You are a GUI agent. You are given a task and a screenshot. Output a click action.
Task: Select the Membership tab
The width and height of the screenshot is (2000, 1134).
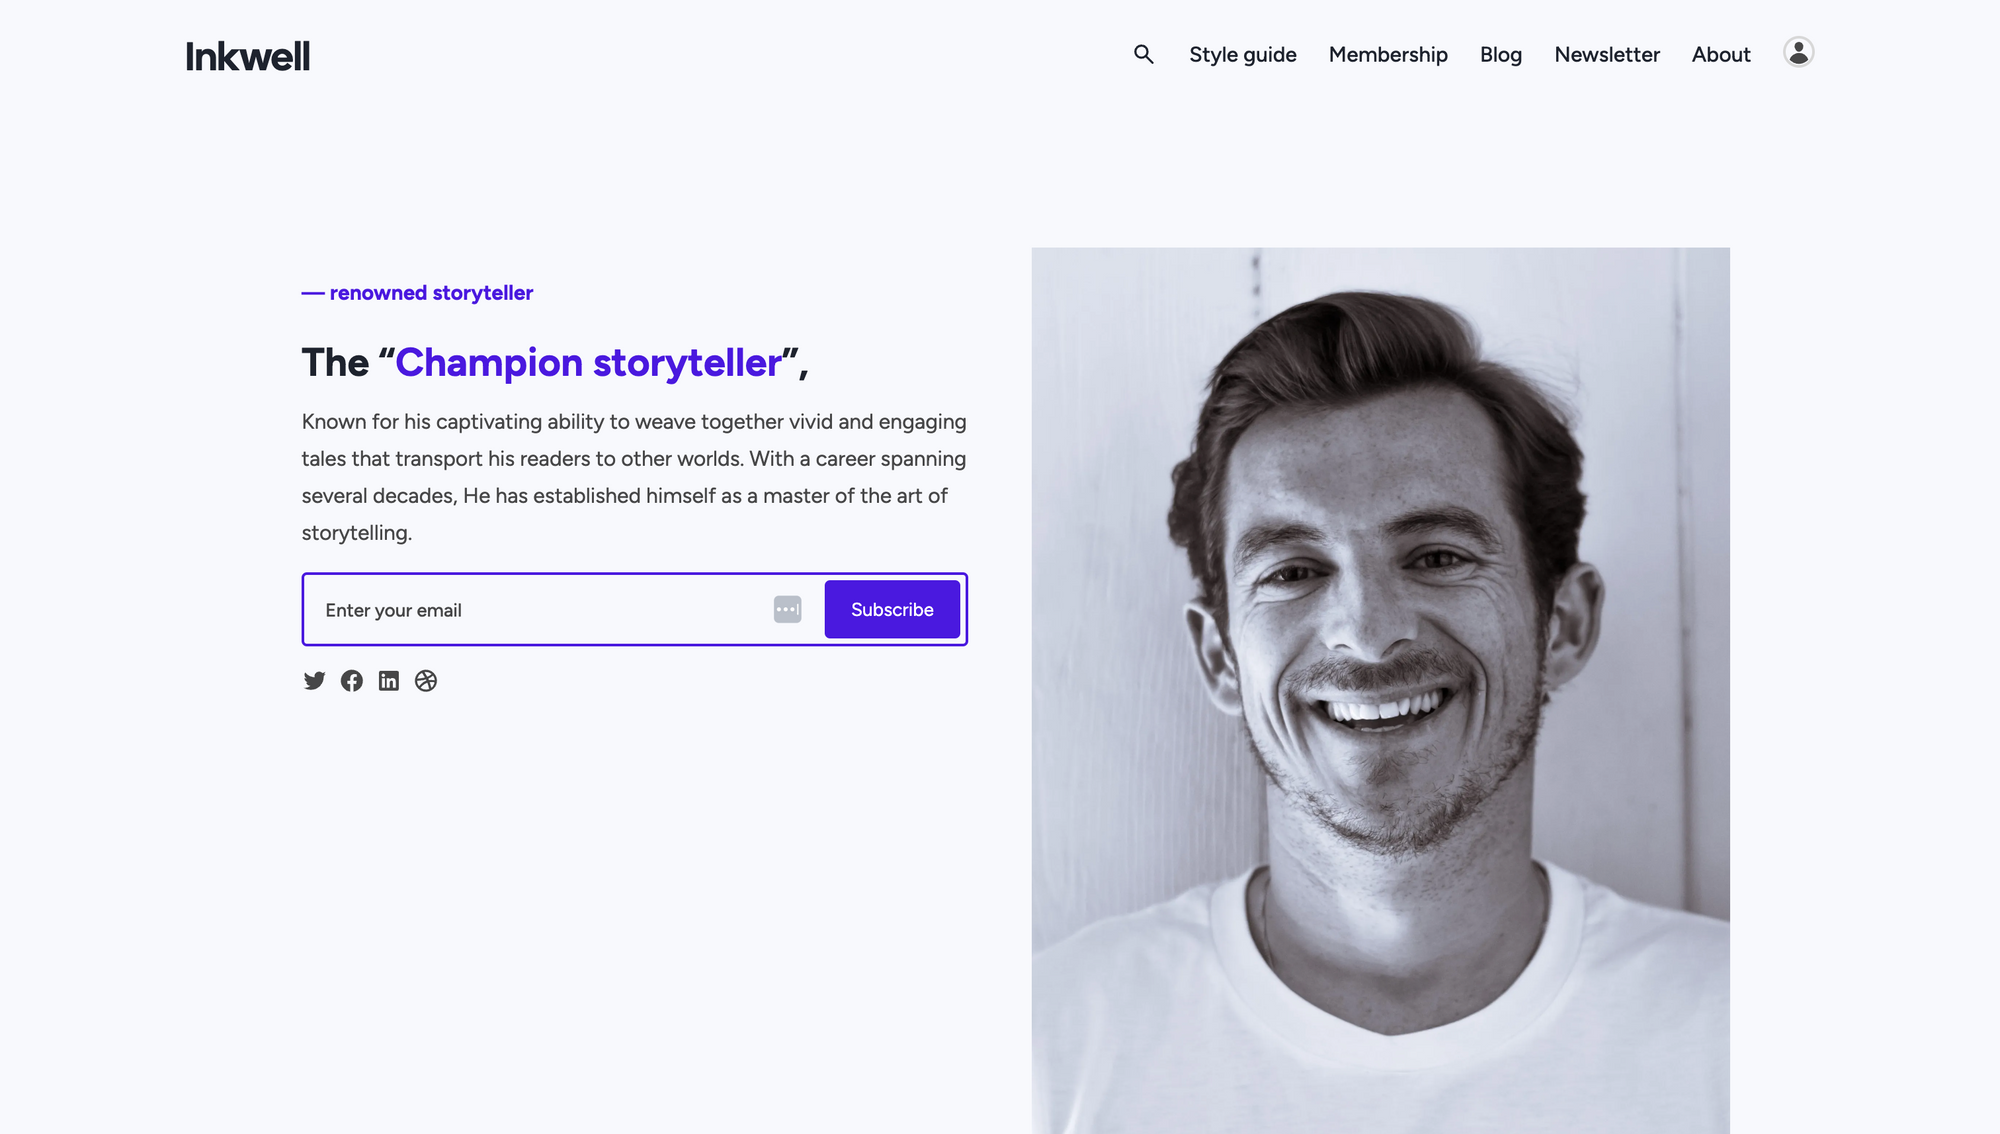pos(1387,54)
